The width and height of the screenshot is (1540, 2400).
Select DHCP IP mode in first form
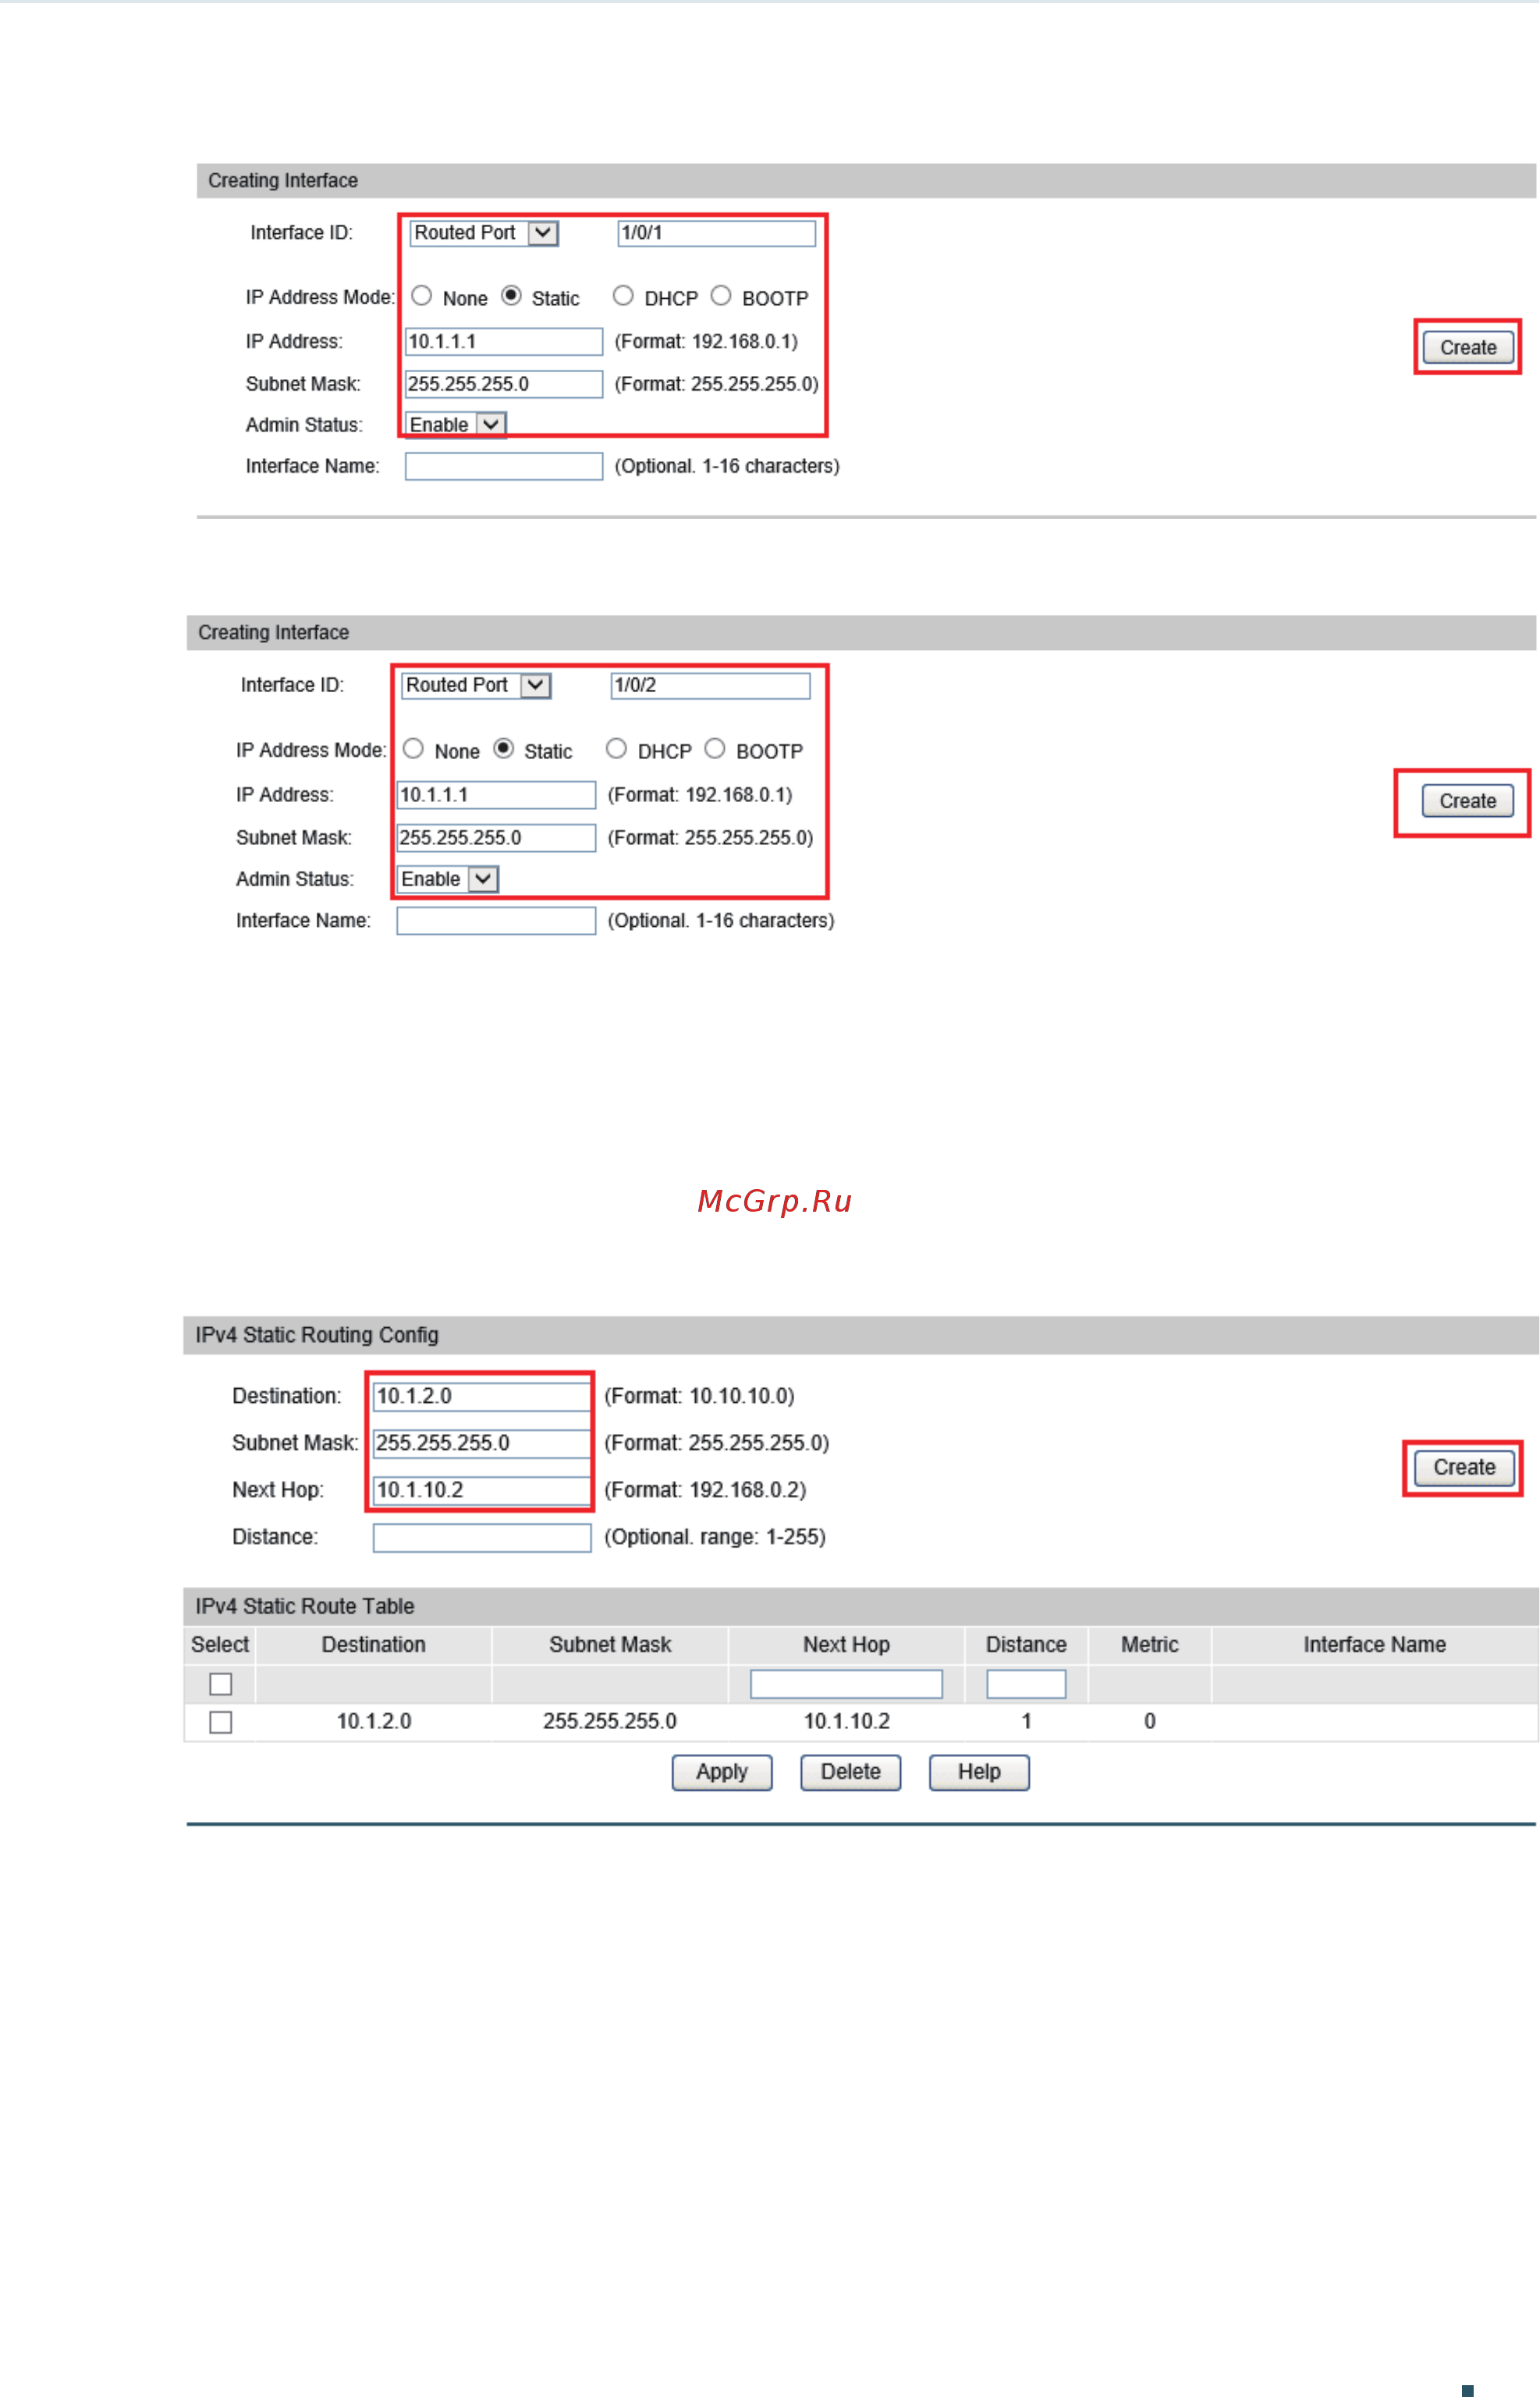click(623, 296)
